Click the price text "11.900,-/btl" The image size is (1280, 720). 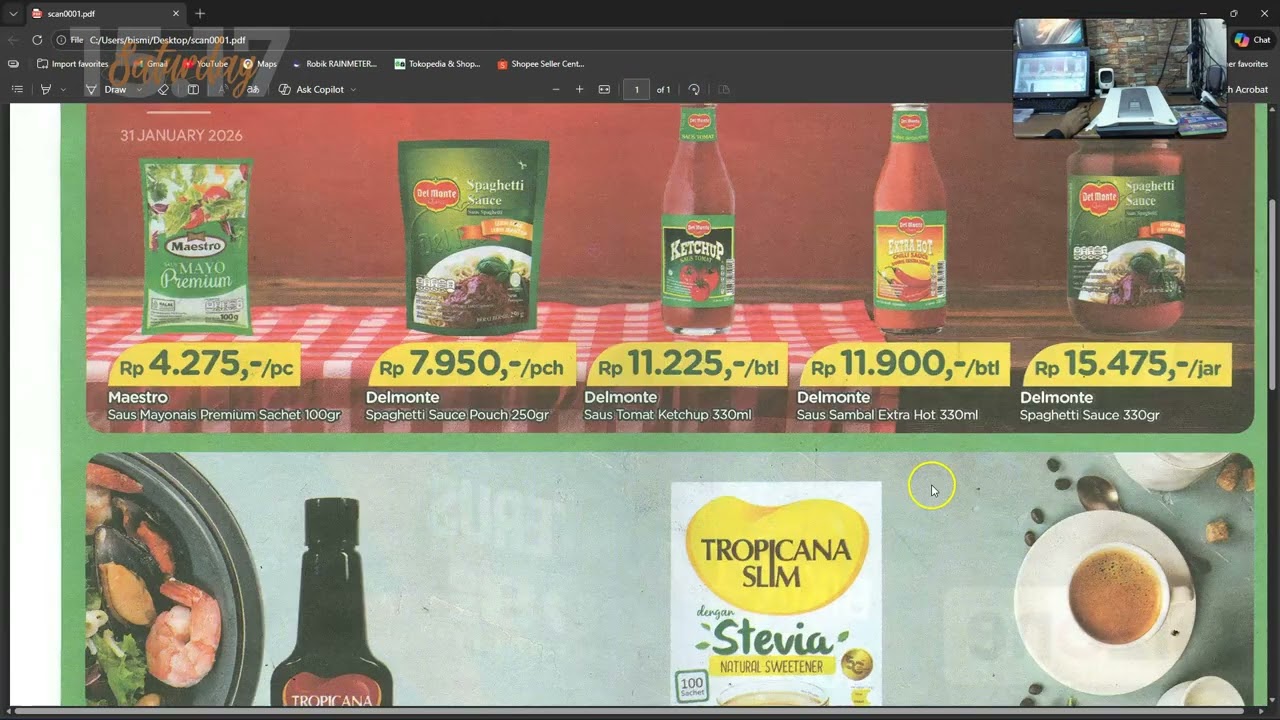pos(919,365)
